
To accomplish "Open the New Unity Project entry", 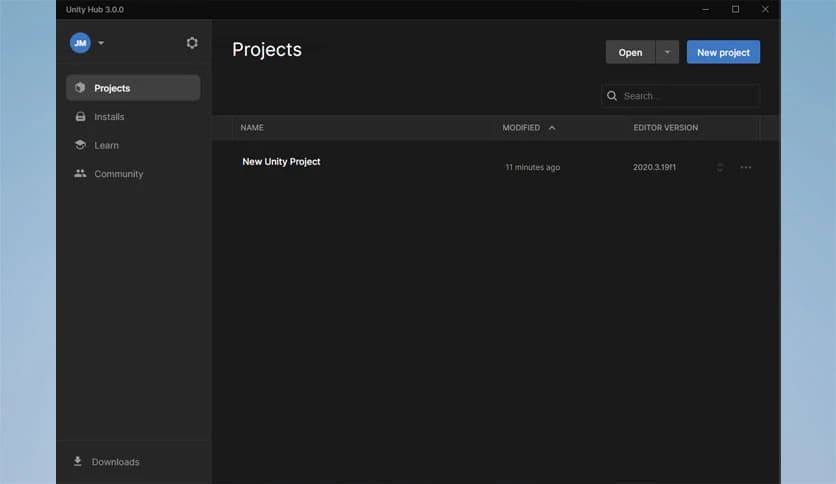I will 281,162.
